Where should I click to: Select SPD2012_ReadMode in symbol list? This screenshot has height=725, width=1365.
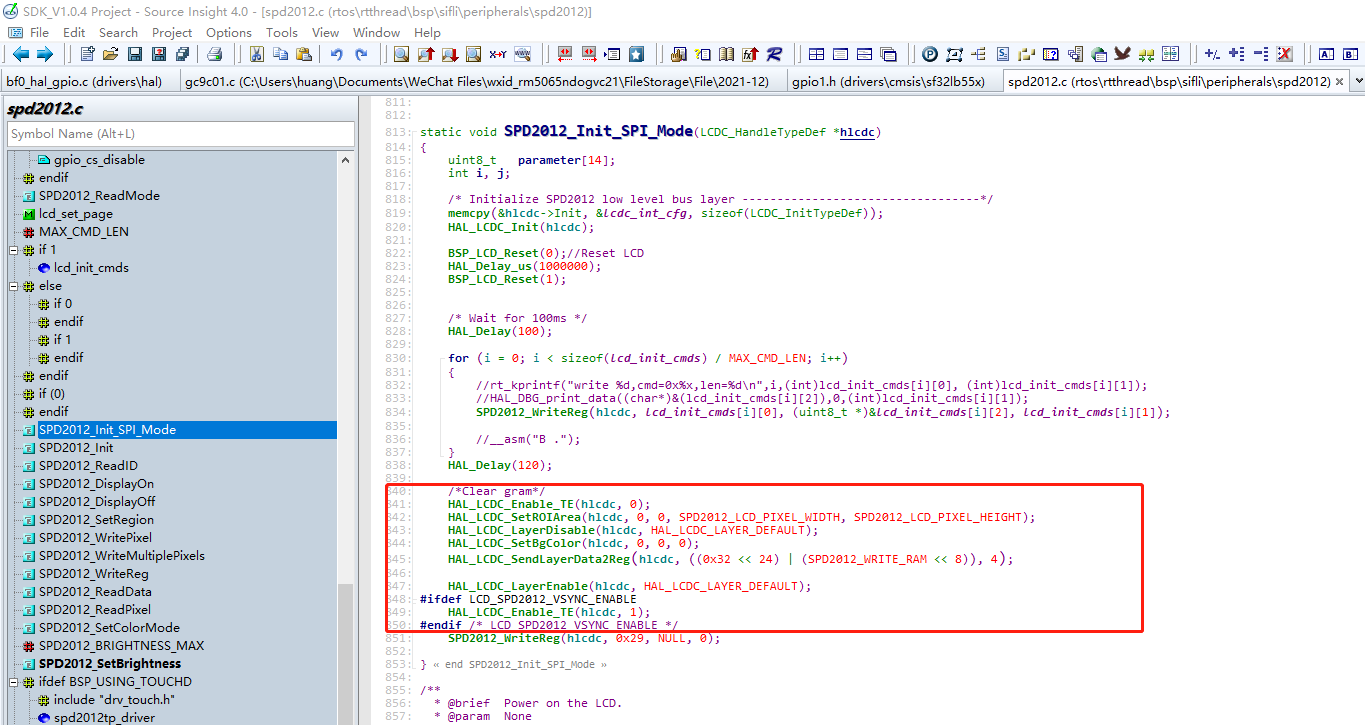point(99,196)
